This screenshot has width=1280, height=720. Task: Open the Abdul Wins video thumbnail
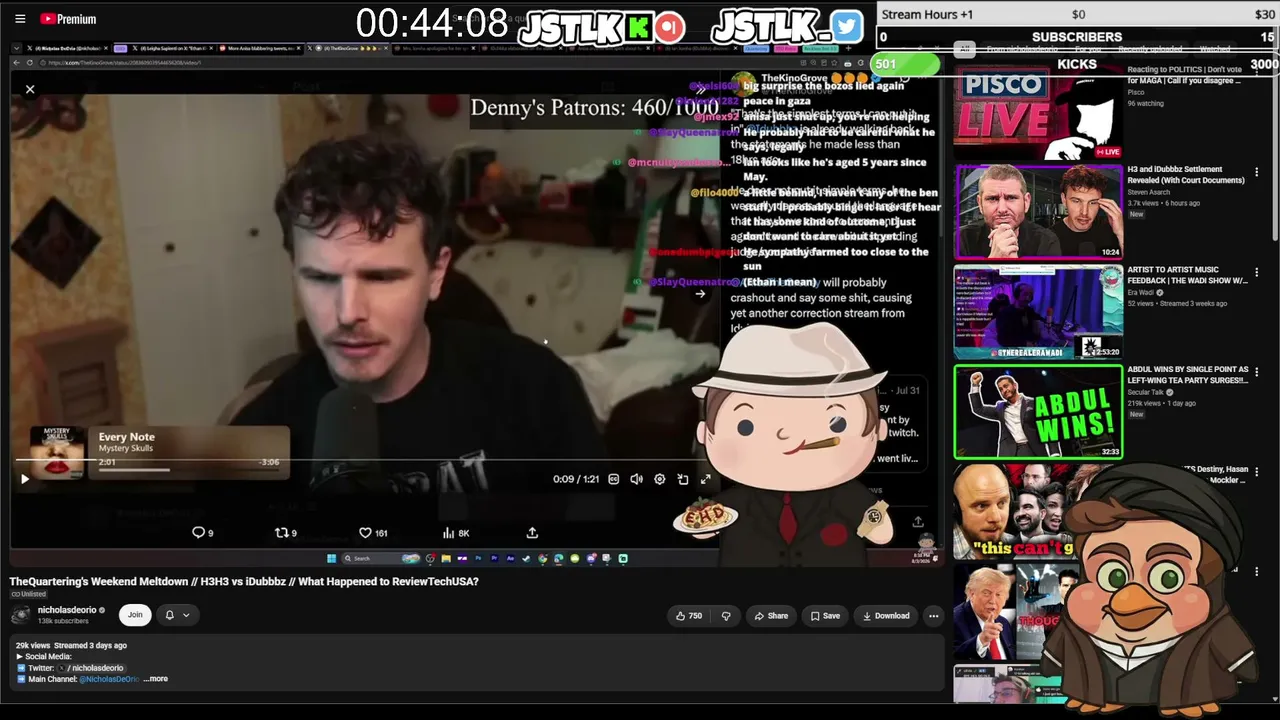point(1038,412)
